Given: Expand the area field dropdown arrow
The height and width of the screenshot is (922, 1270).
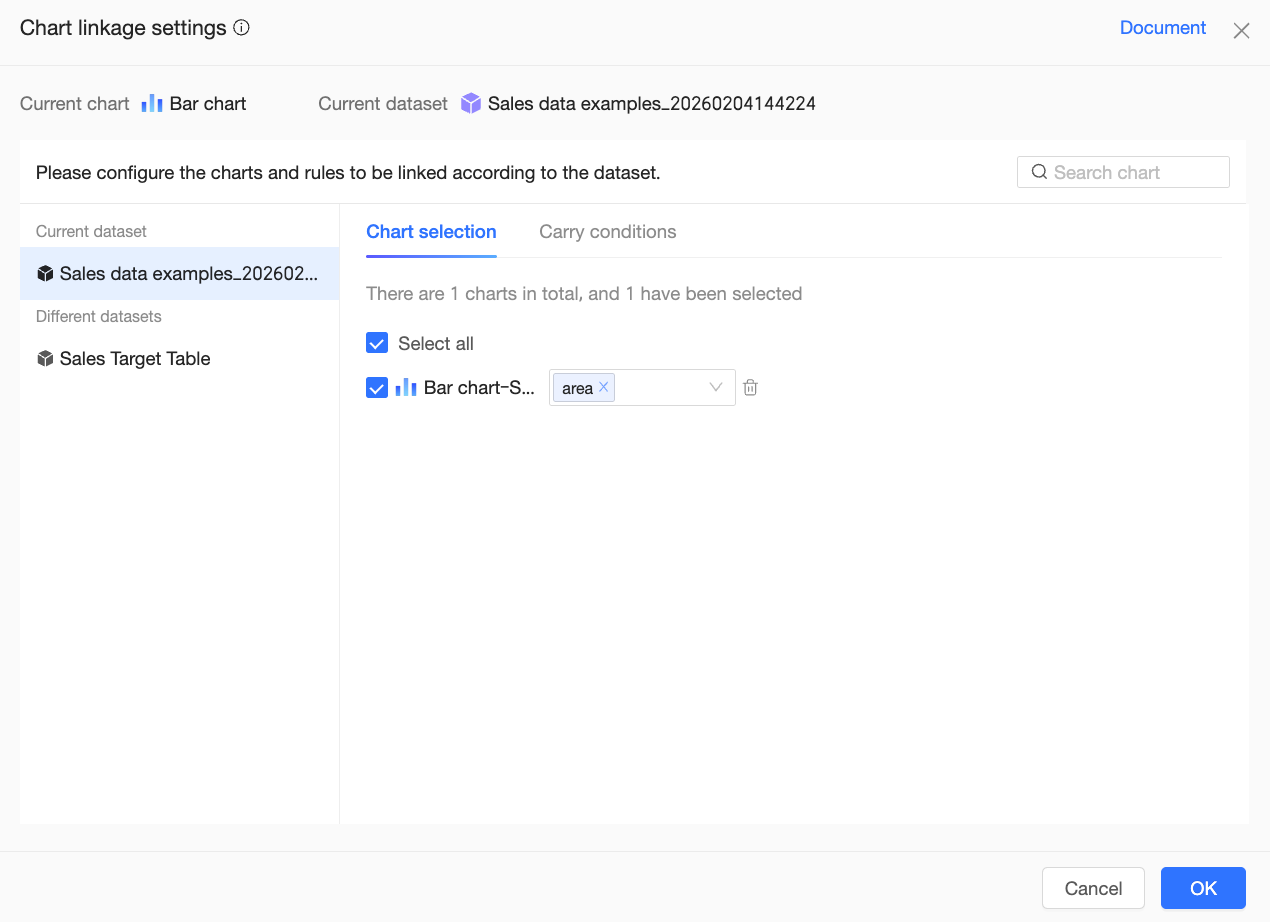Looking at the screenshot, I should [716, 388].
